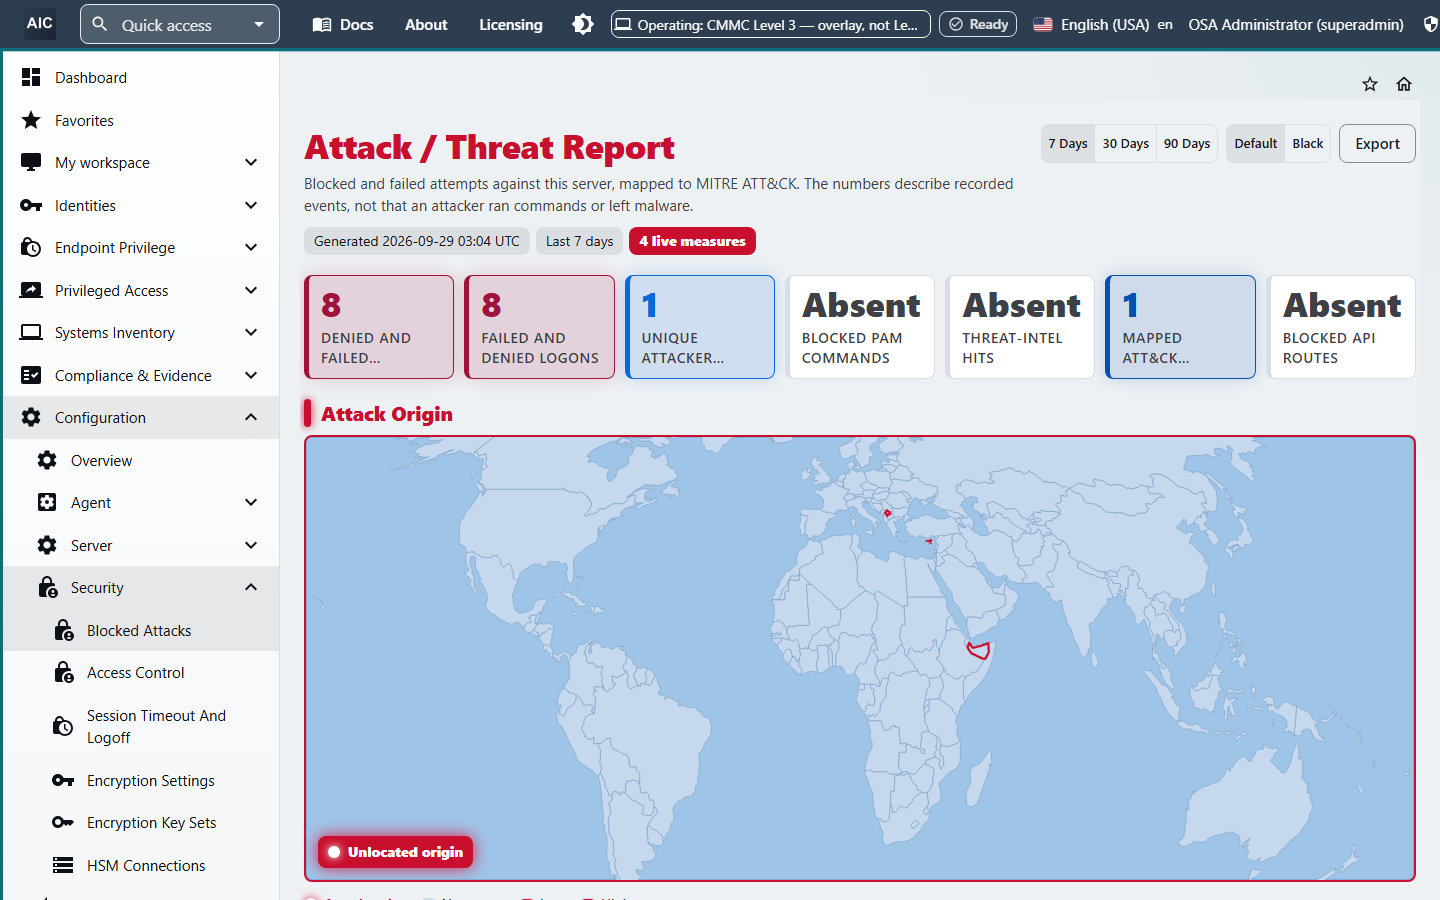Viewport: 1440px width, 900px height.
Task: Toggle the brightness theme icon
Action: coord(583,24)
